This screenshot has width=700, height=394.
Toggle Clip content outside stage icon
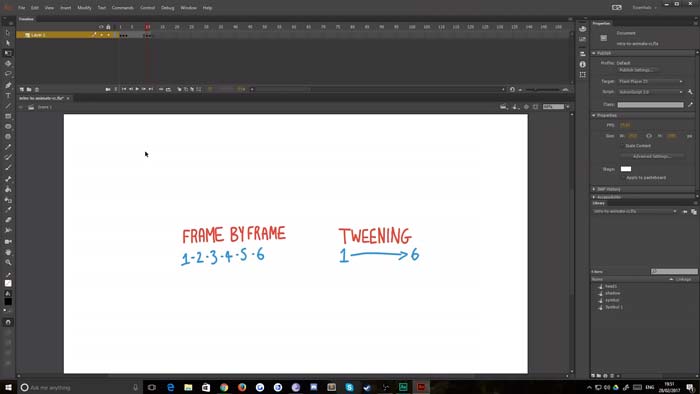point(536,107)
